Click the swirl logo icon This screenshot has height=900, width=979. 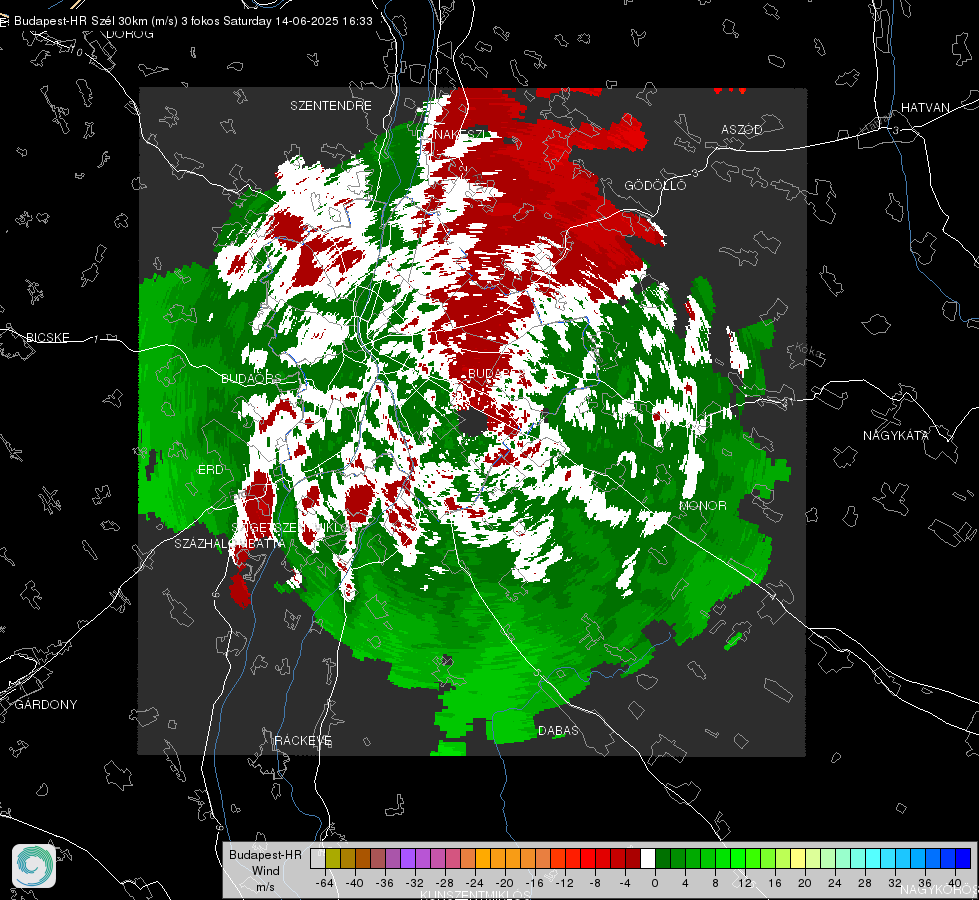click(34, 866)
